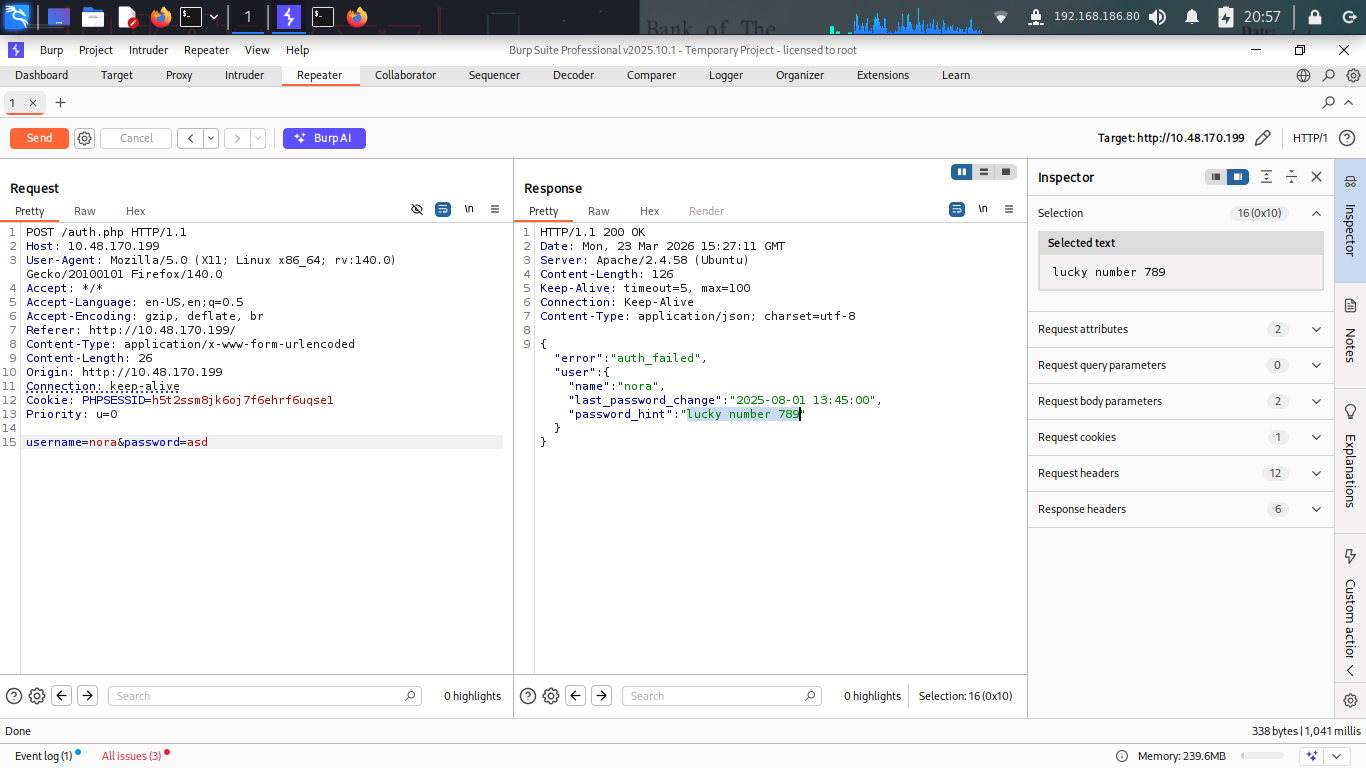Switch Response layout to side-by-side view
Viewport: 1366px width, 768px height.
point(962,172)
